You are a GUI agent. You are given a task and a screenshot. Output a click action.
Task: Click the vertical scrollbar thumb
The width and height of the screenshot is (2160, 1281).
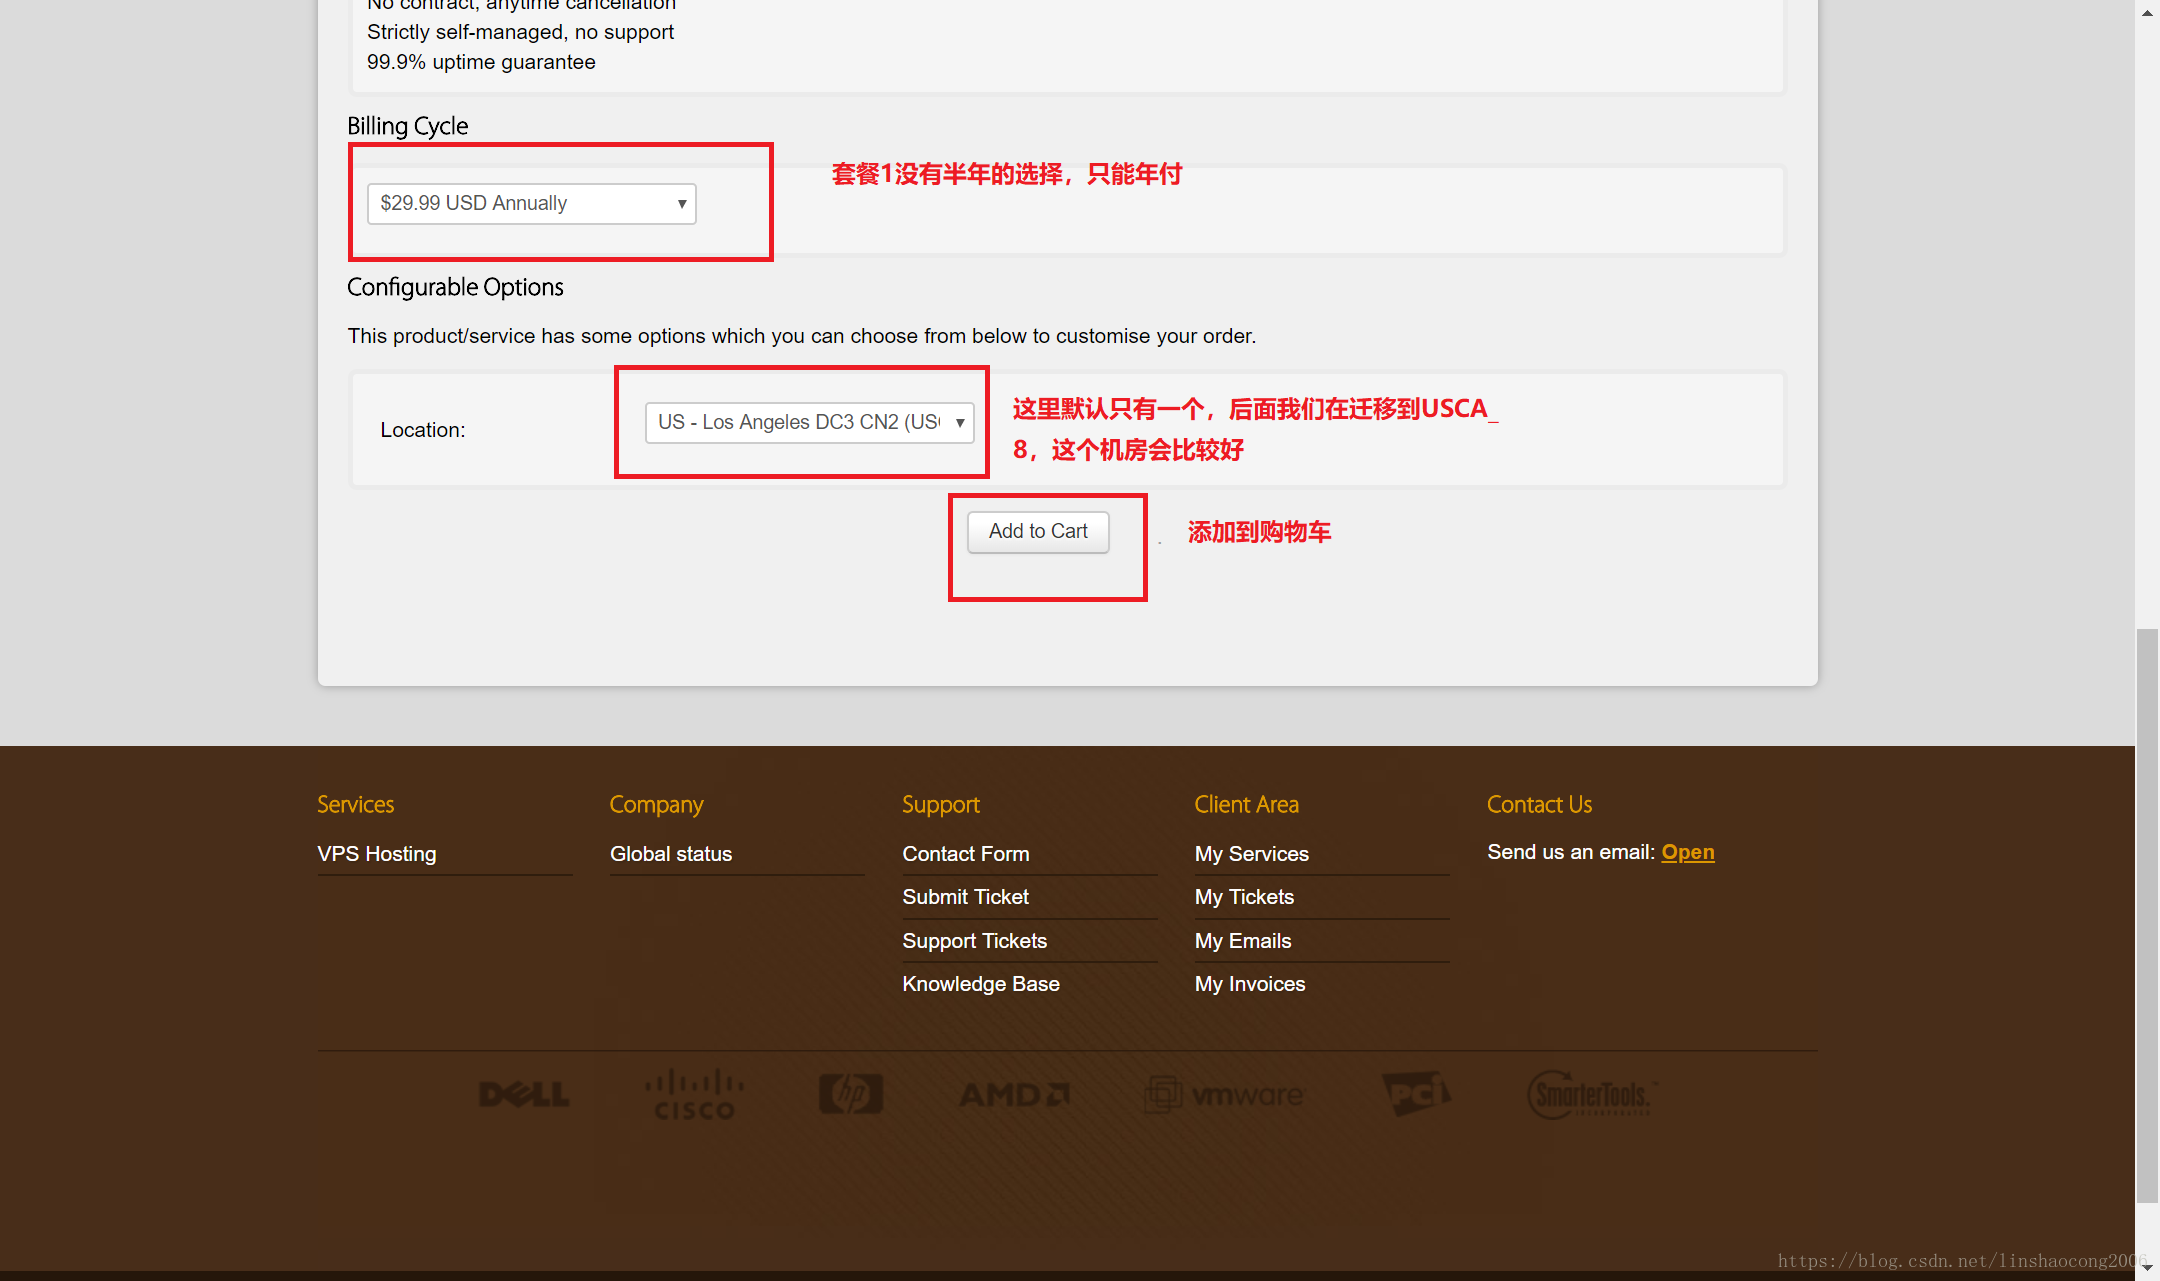[x=2147, y=915]
